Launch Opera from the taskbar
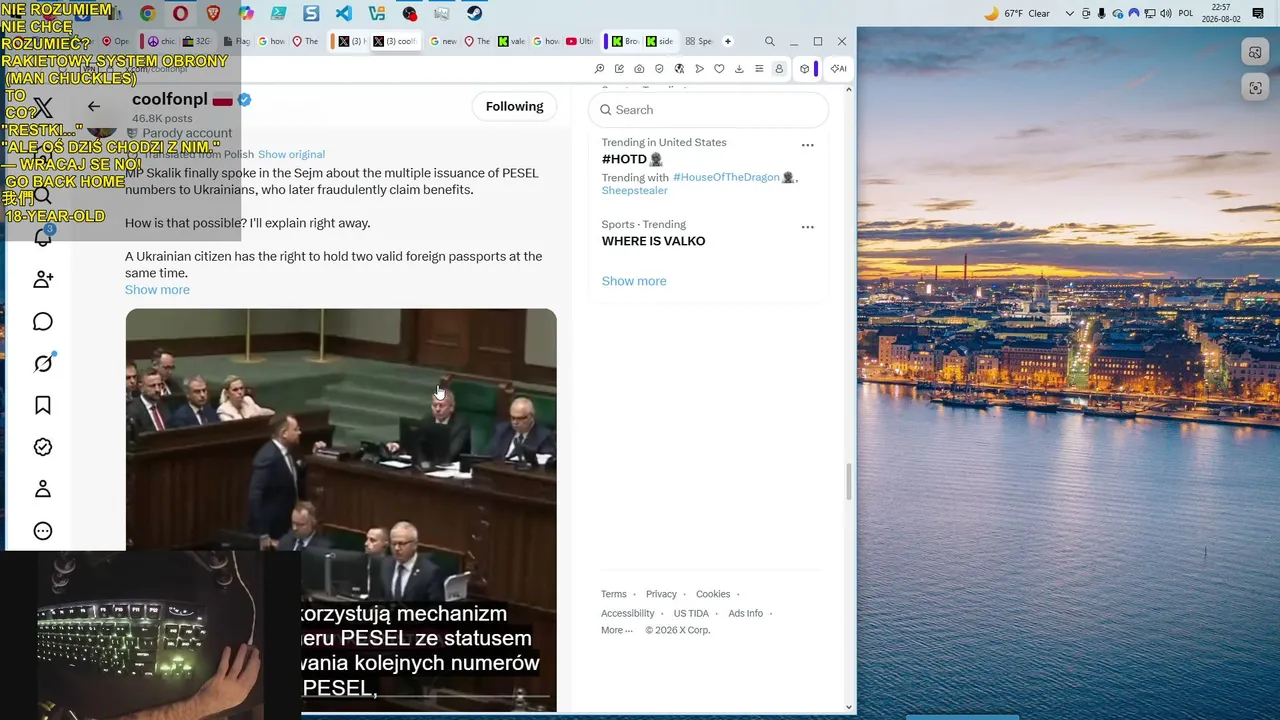The width and height of the screenshot is (1280, 720). [x=180, y=13]
